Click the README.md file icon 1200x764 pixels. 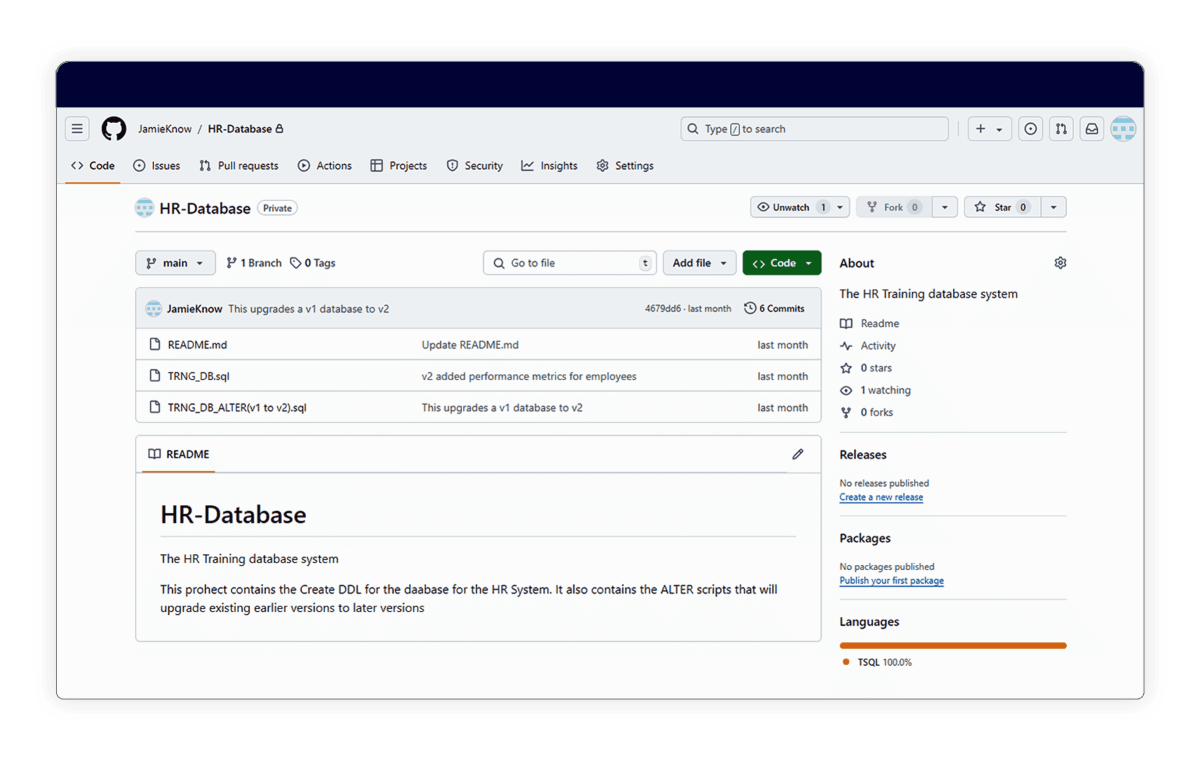[155, 345]
